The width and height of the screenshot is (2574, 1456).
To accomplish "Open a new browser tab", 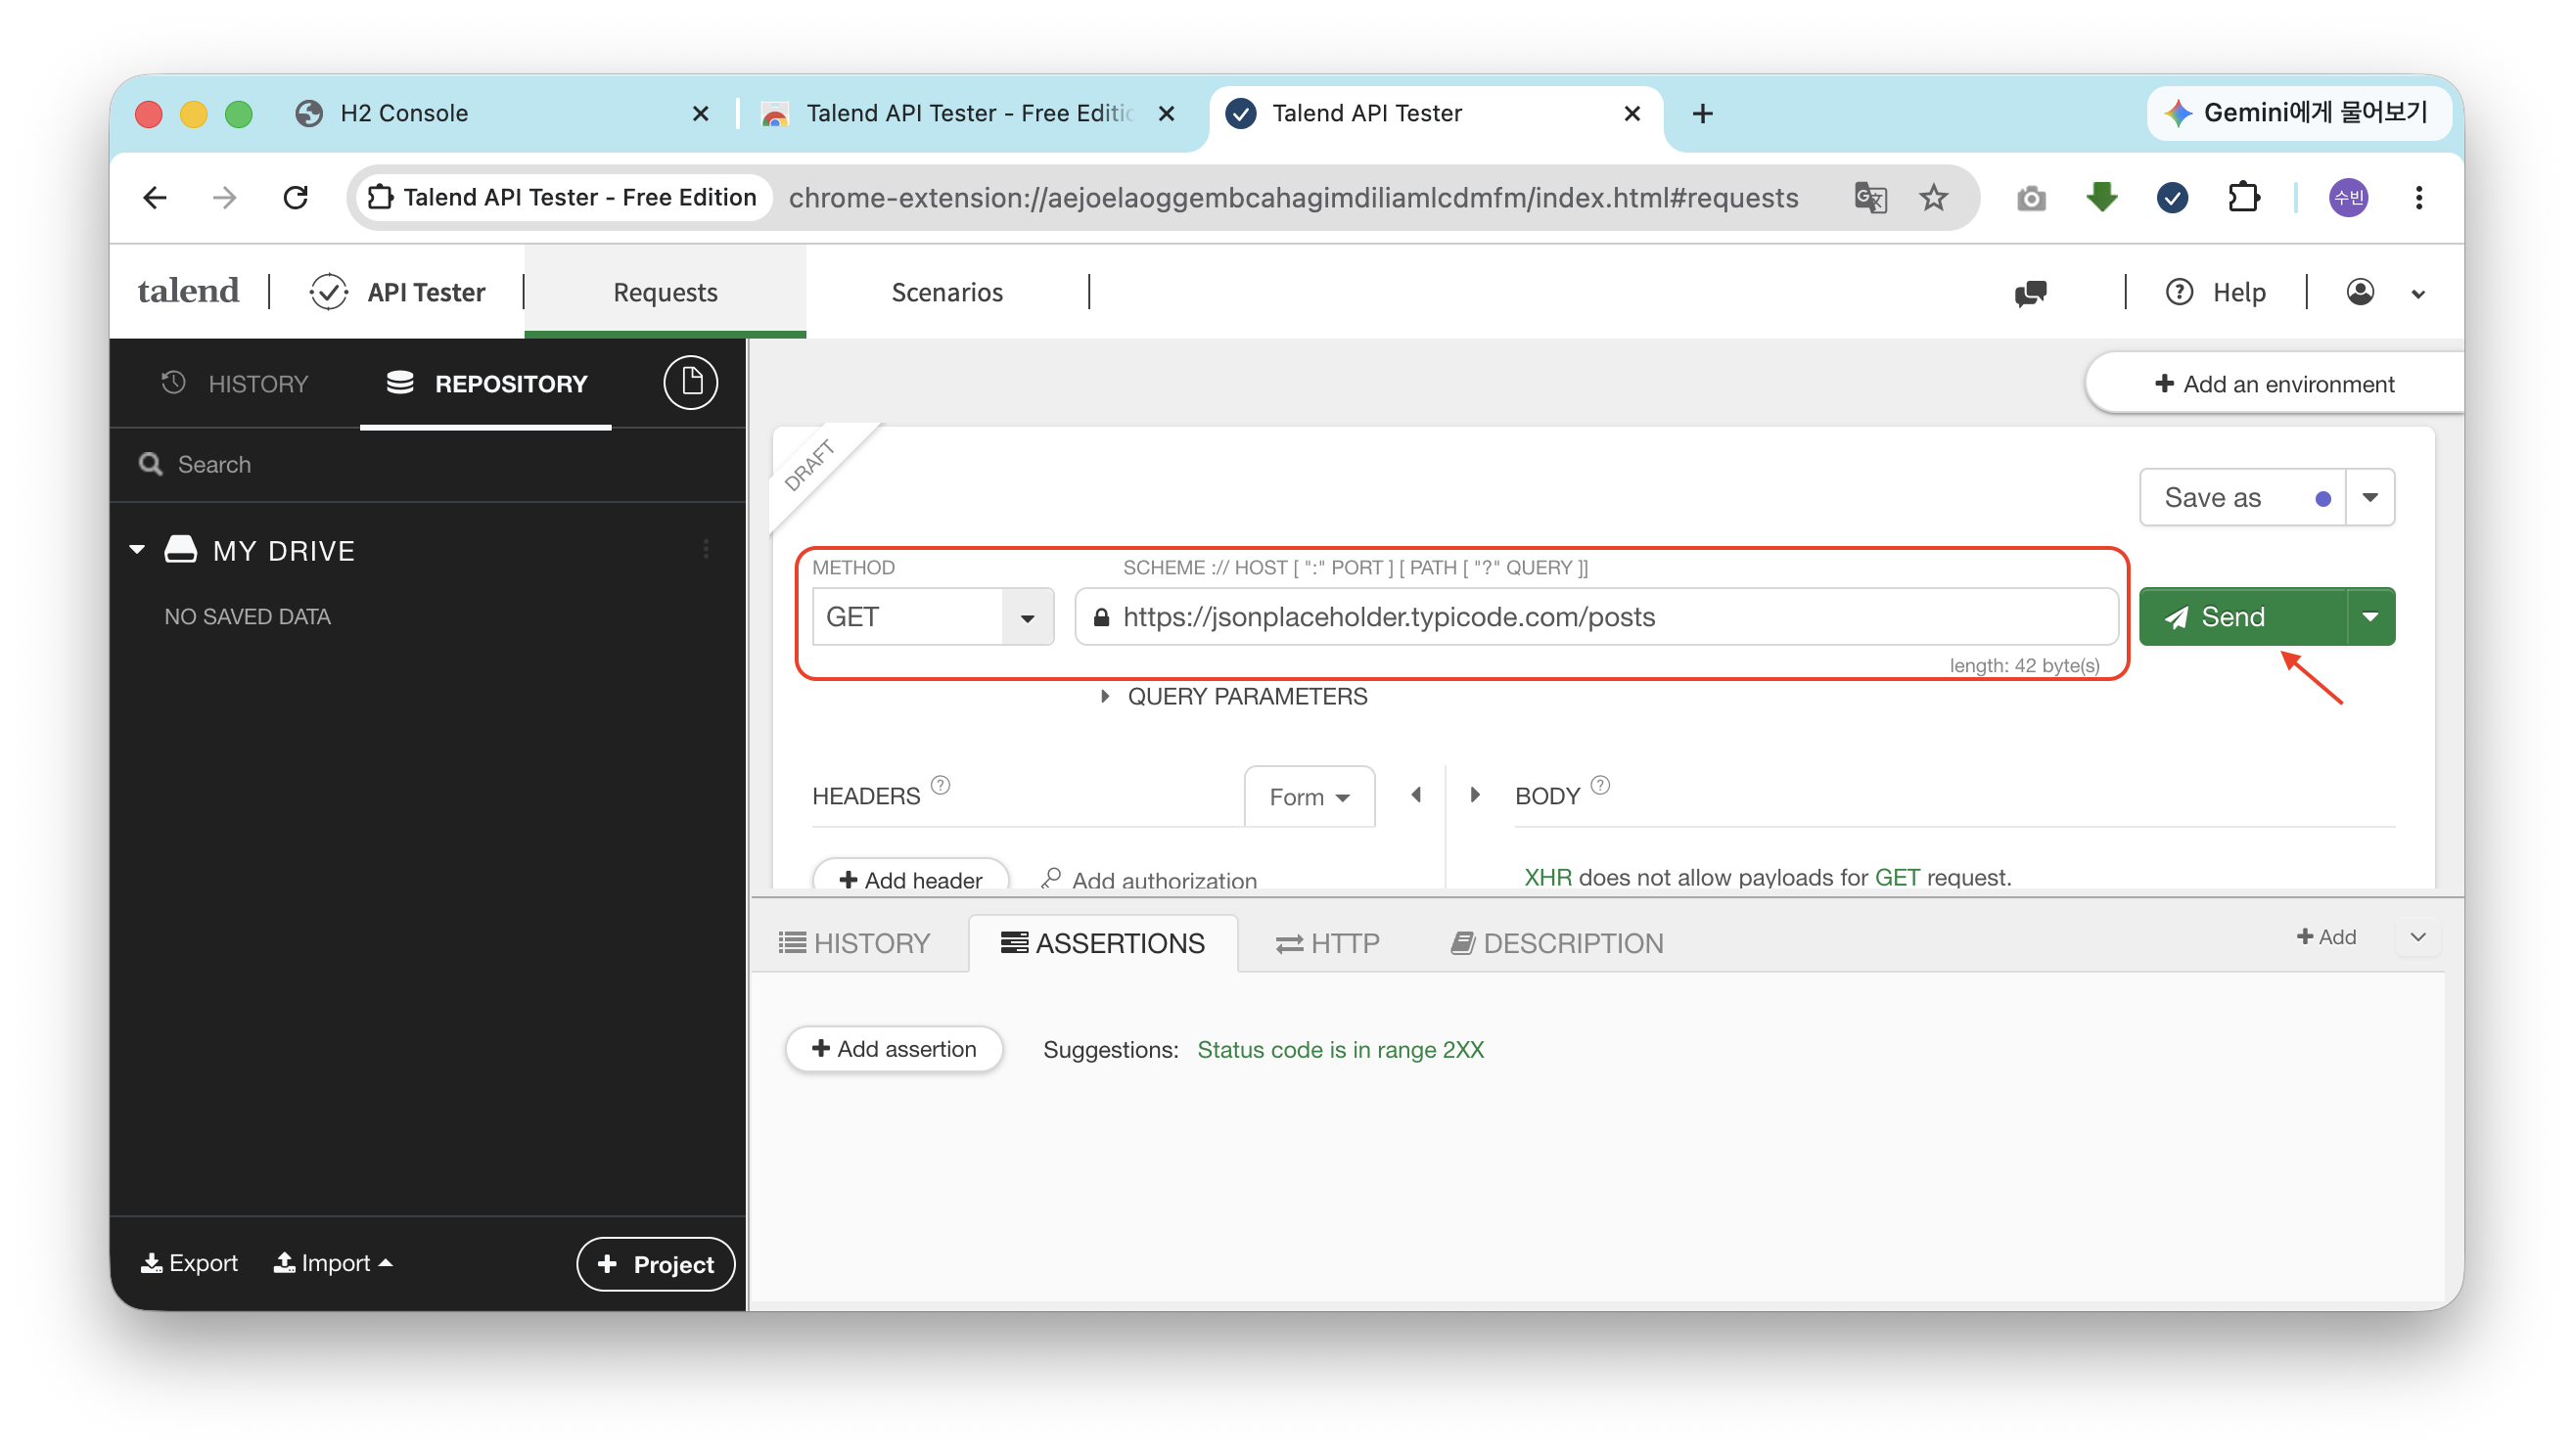I will point(1702,114).
